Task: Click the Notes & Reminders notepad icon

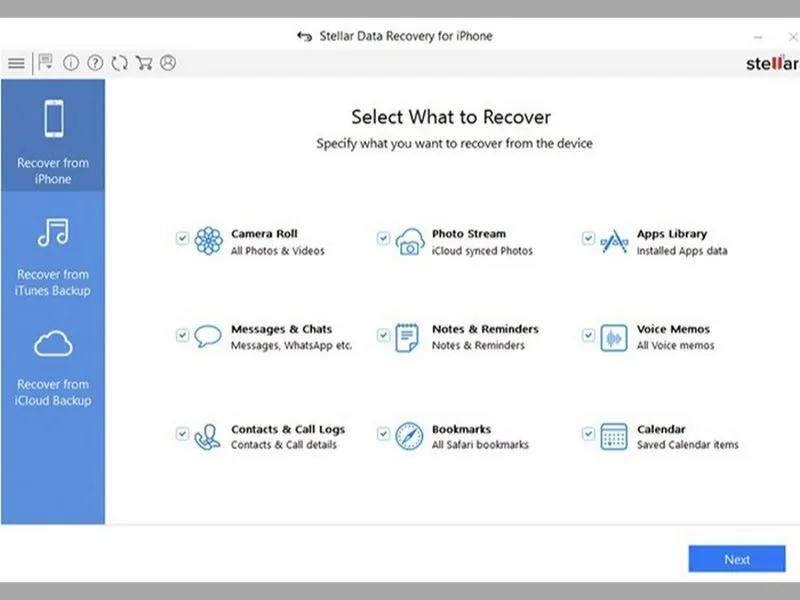Action: point(407,337)
